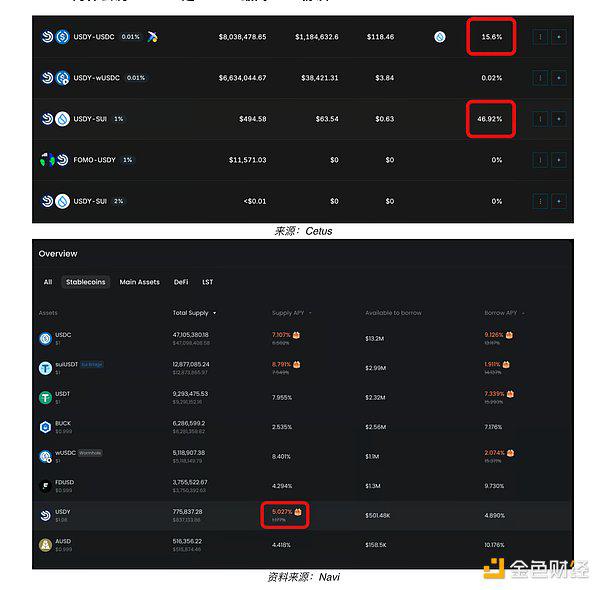Open three-dot options for USDY-SUI 1% pool
Screen dimensions: 600x590
(540, 119)
